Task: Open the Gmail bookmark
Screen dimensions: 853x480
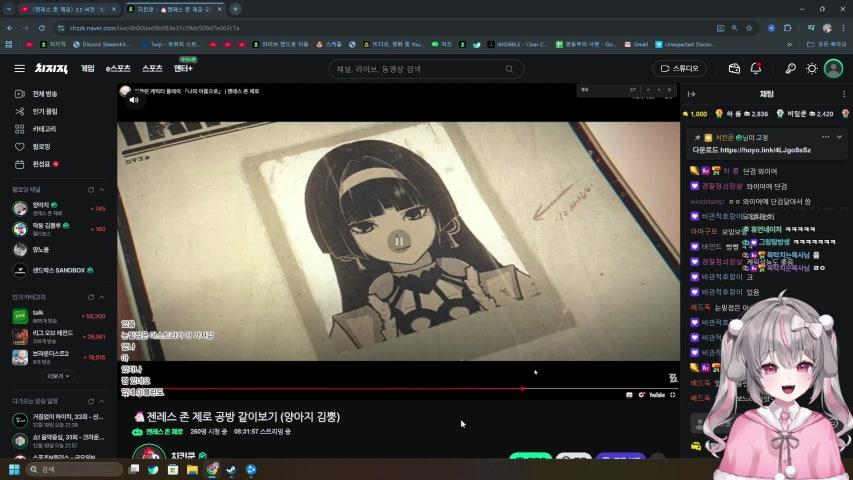Action: pos(636,45)
